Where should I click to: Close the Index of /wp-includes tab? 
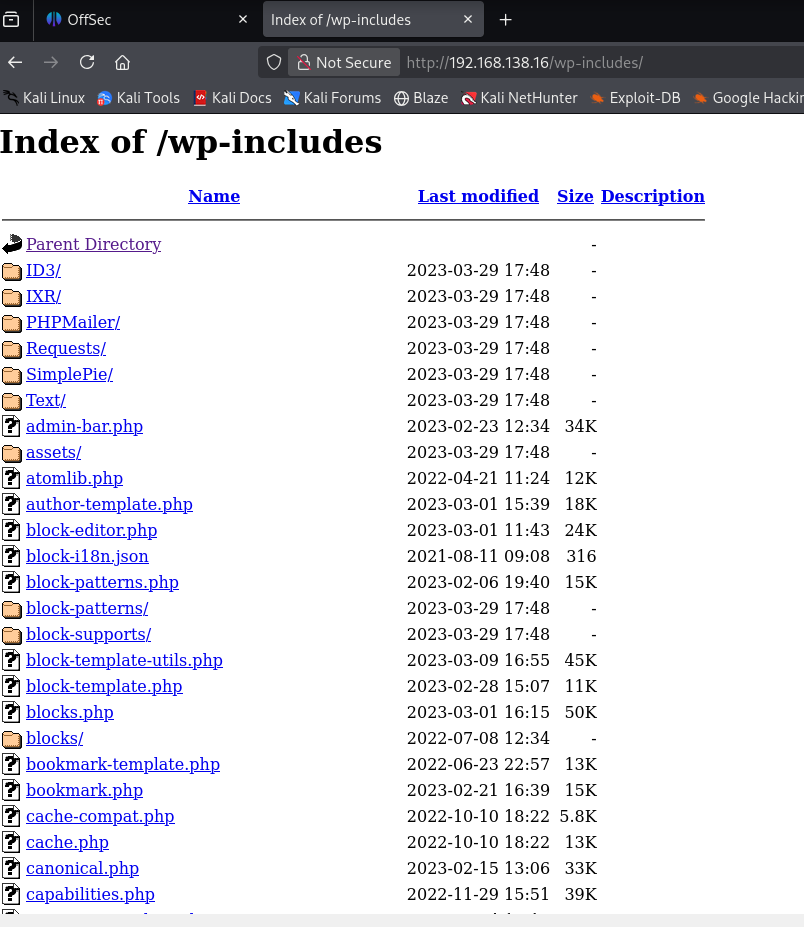[x=468, y=20]
